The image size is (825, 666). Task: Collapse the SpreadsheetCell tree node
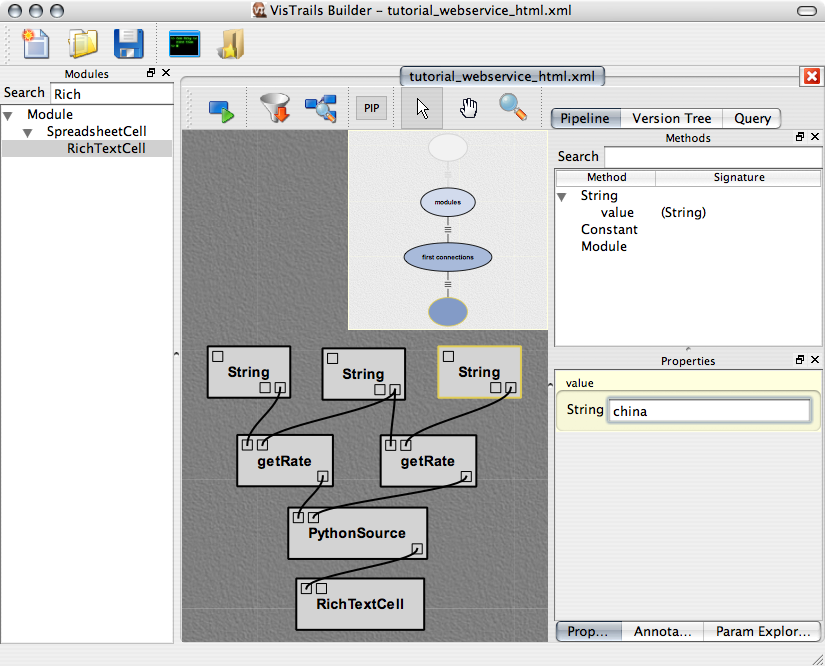pyautogui.click(x=29, y=132)
